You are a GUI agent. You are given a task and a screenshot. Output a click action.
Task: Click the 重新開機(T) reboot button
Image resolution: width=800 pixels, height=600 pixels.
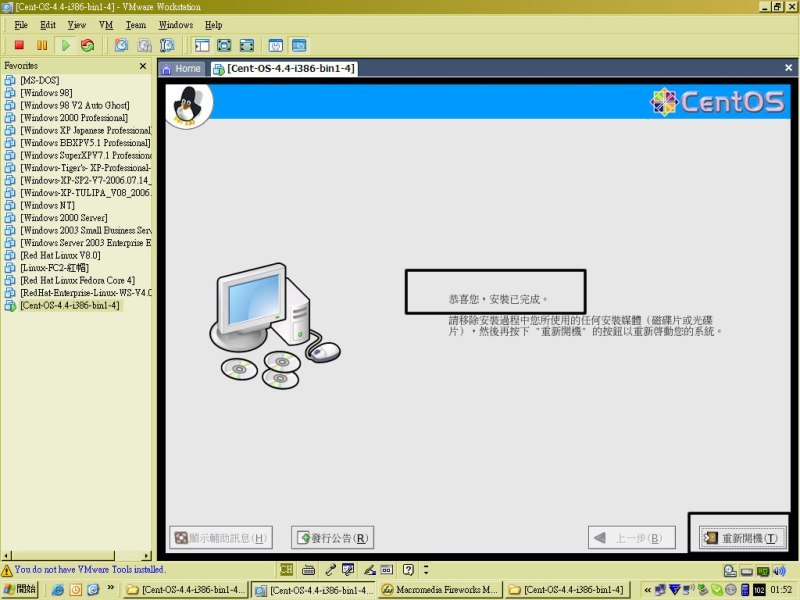(x=740, y=538)
